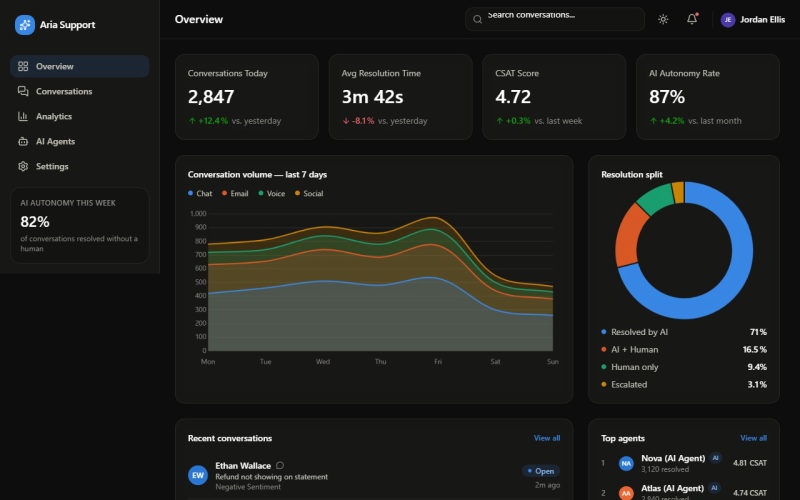Image resolution: width=800 pixels, height=500 pixels.
Task: Open the Overview sidebar item
Action: [x=80, y=66]
